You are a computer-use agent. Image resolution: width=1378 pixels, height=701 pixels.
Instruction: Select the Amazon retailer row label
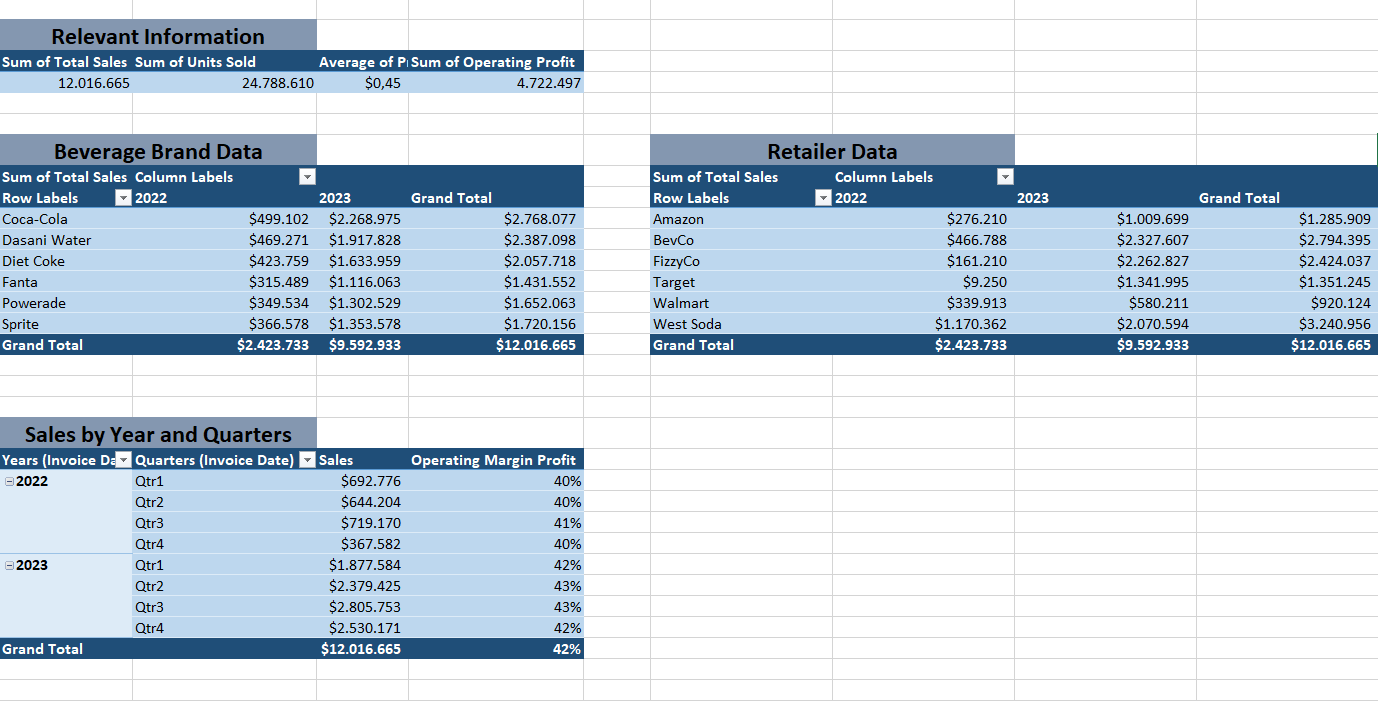tap(741, 219)
